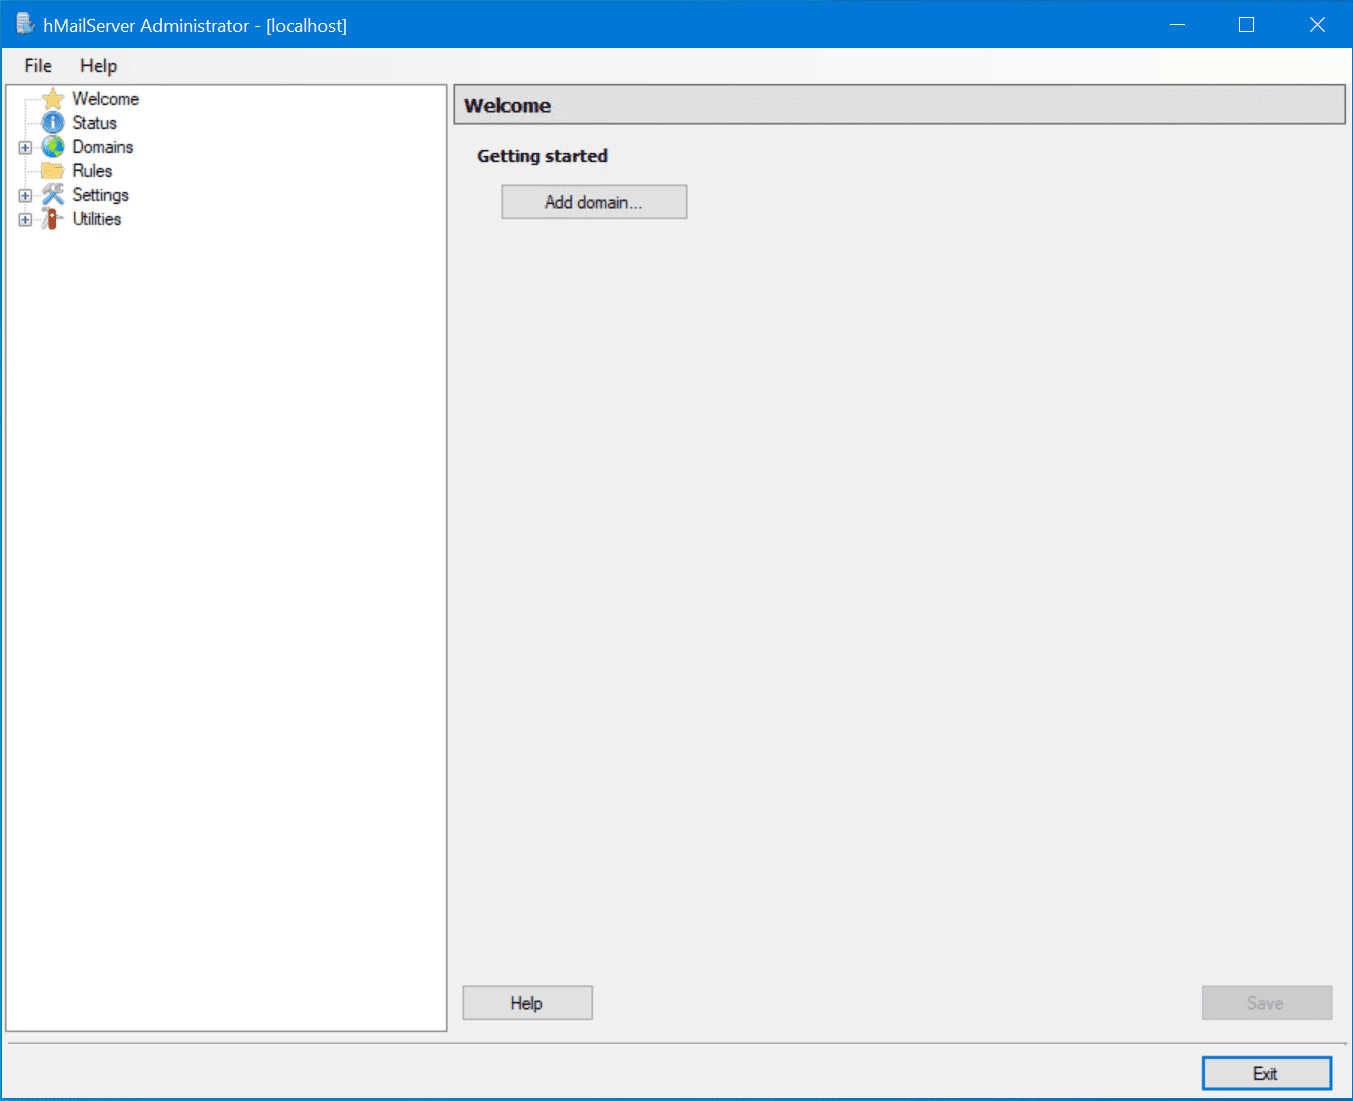
Task: Select the Settings hammer-and-wrench icon
Action: coord(52,194)
